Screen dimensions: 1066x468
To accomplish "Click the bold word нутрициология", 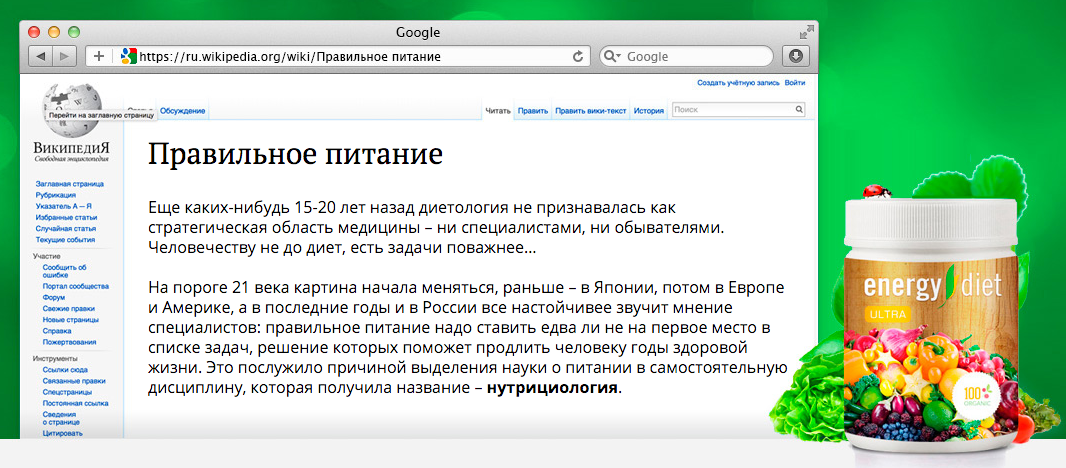I will (552, 389).
